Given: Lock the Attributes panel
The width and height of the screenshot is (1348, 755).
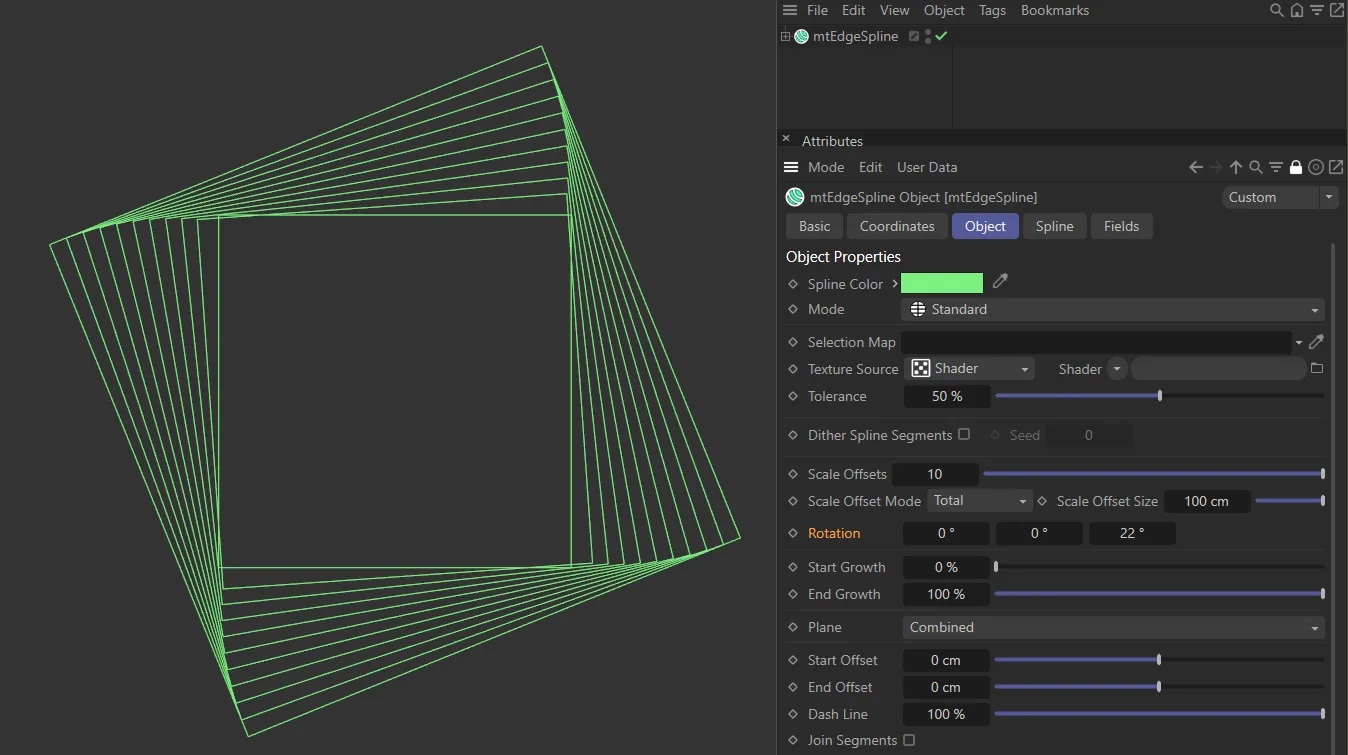Looking at the screenshot, I should click(x=1296, y=167).
